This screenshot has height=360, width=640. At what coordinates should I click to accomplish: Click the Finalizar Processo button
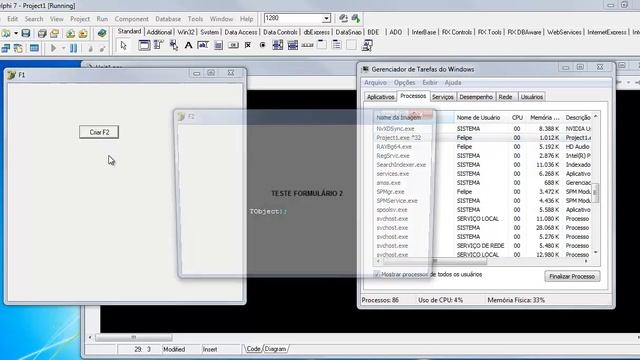click(x=572, y=276)
